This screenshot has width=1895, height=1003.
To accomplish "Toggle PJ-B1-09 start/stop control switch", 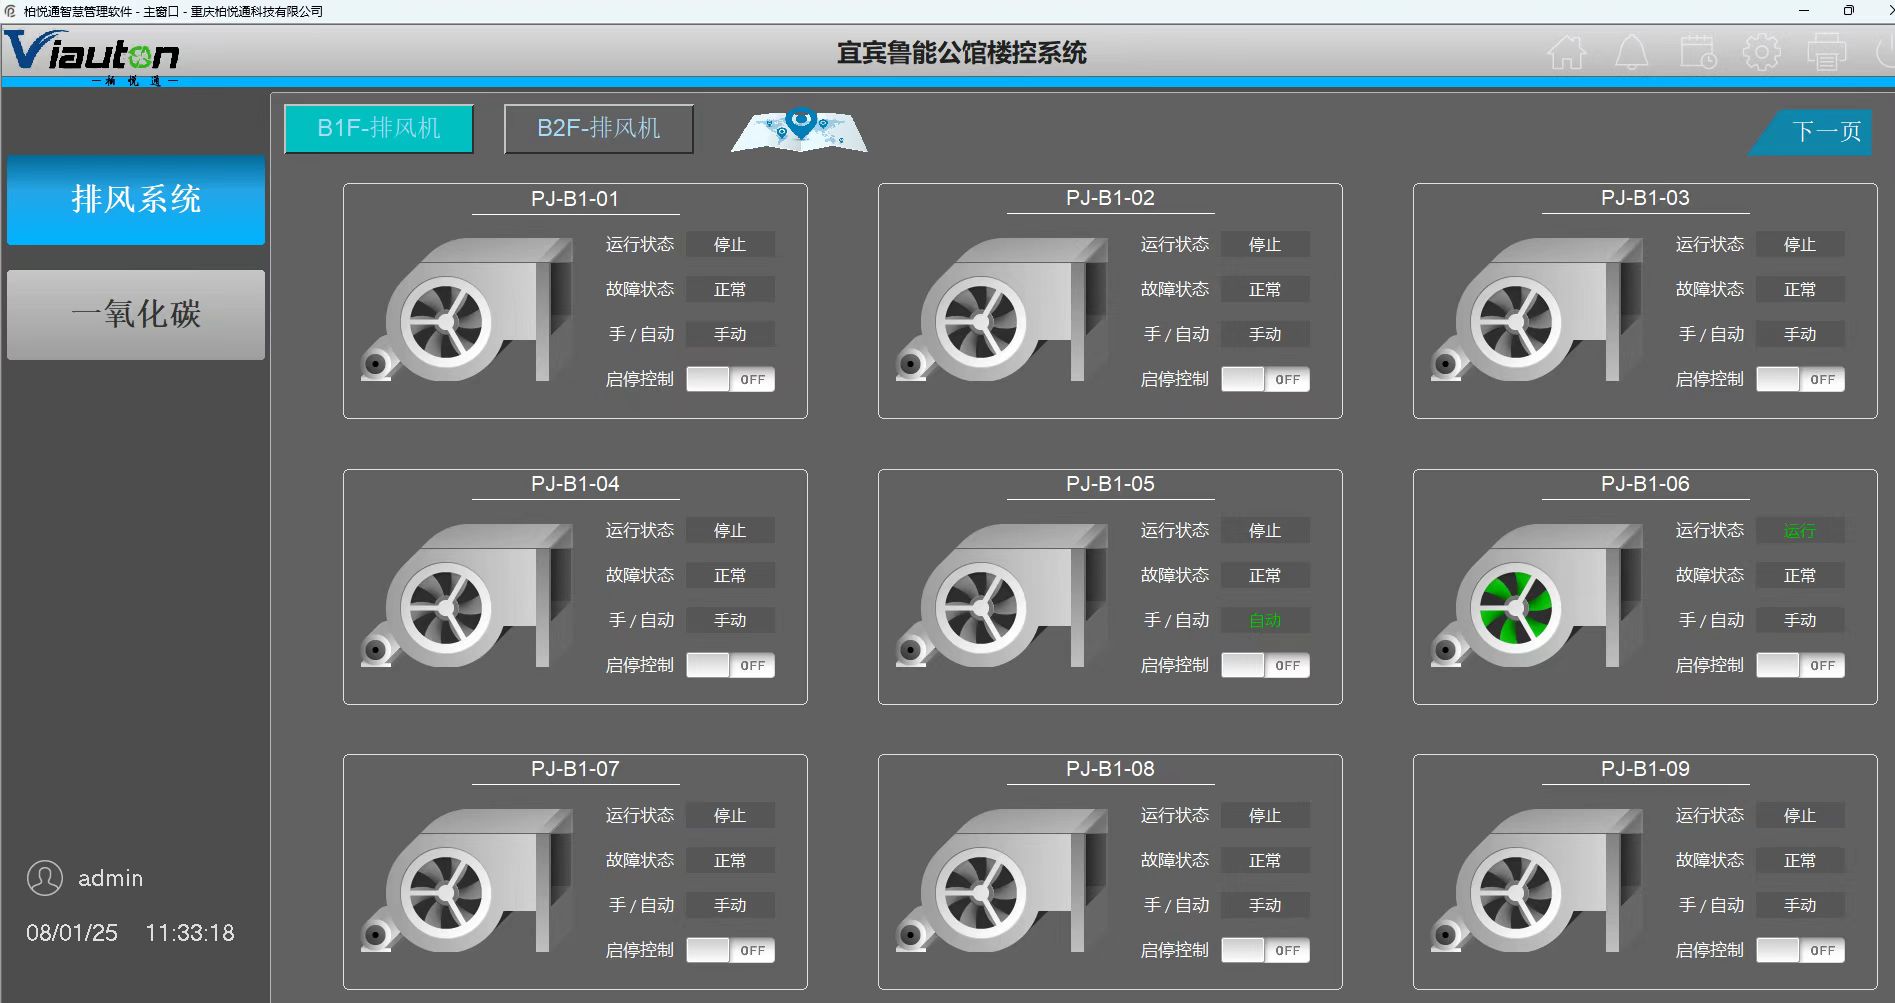I will (x=1800, y=951).
